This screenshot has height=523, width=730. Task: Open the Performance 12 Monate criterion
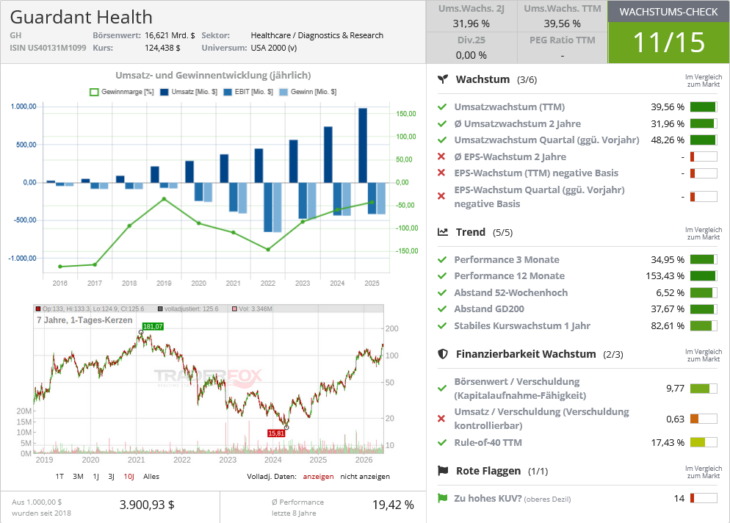509,276
